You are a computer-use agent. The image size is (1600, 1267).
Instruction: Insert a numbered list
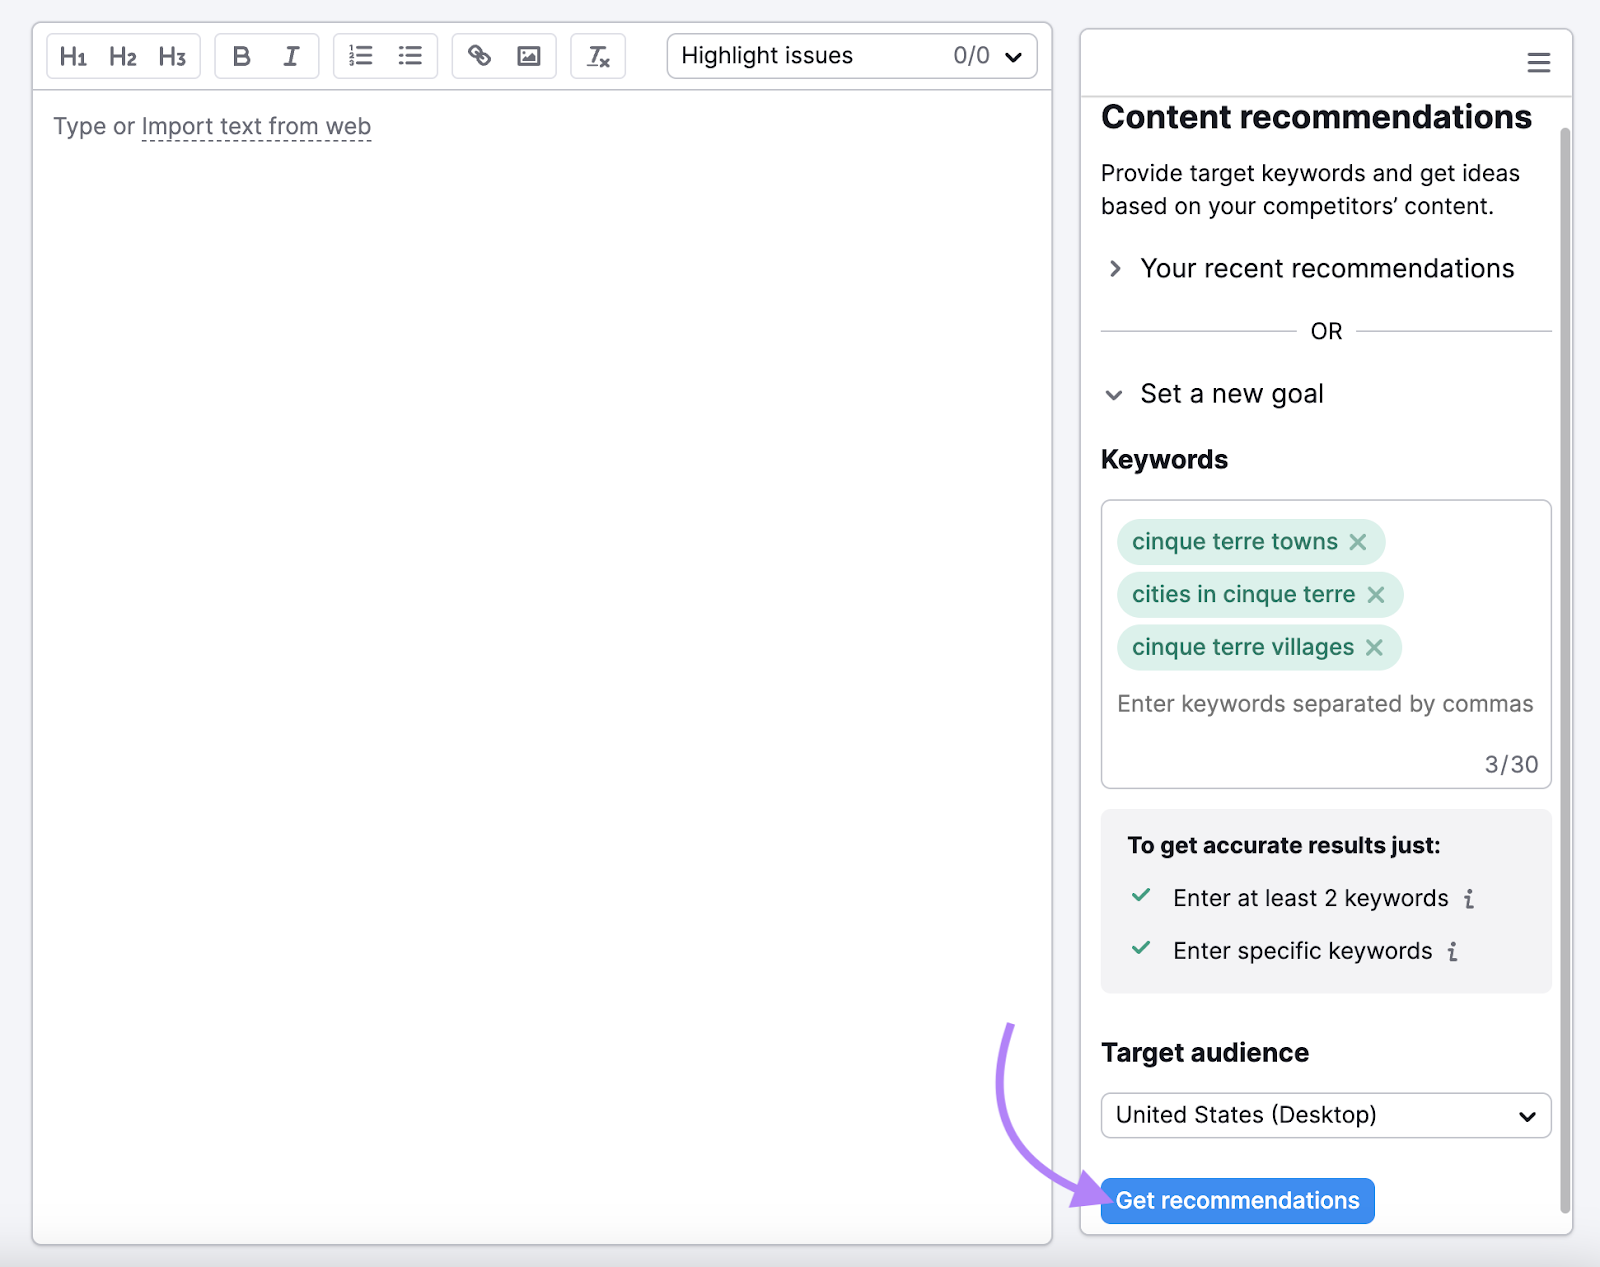[x=360, y=56]
